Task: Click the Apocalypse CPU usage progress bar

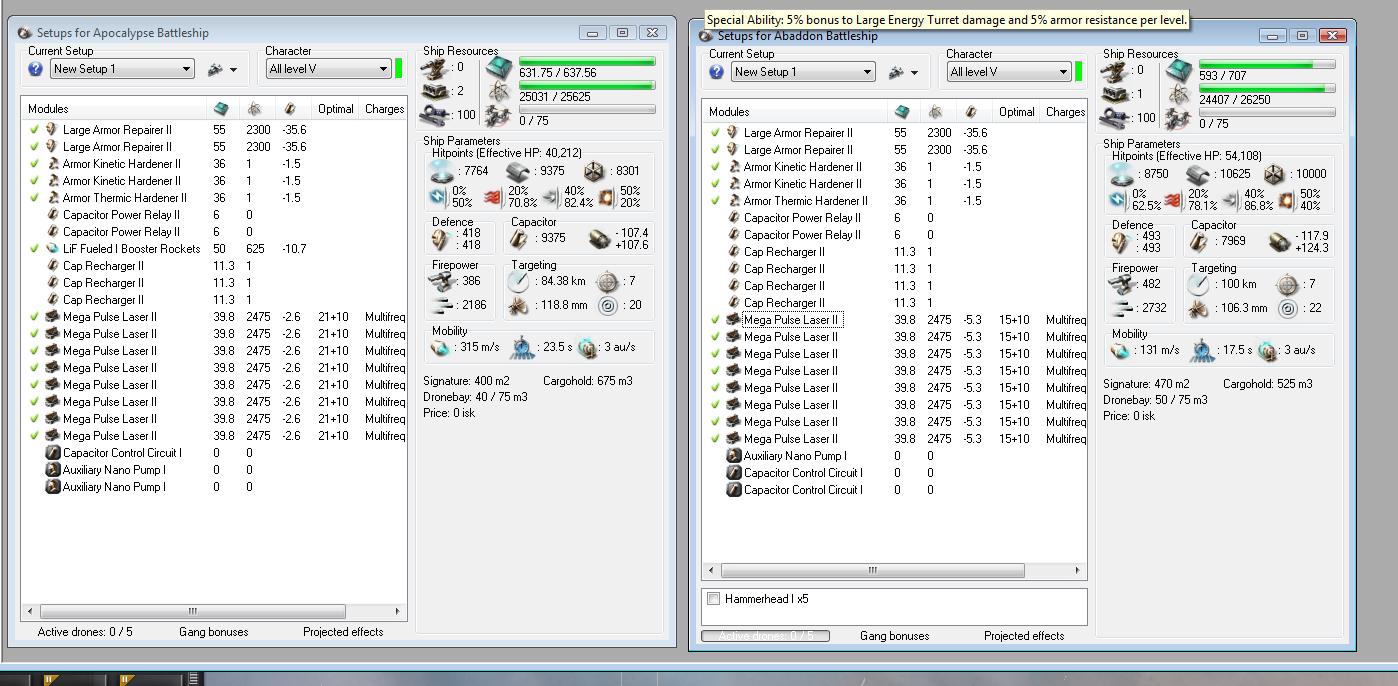Action: 587,62
